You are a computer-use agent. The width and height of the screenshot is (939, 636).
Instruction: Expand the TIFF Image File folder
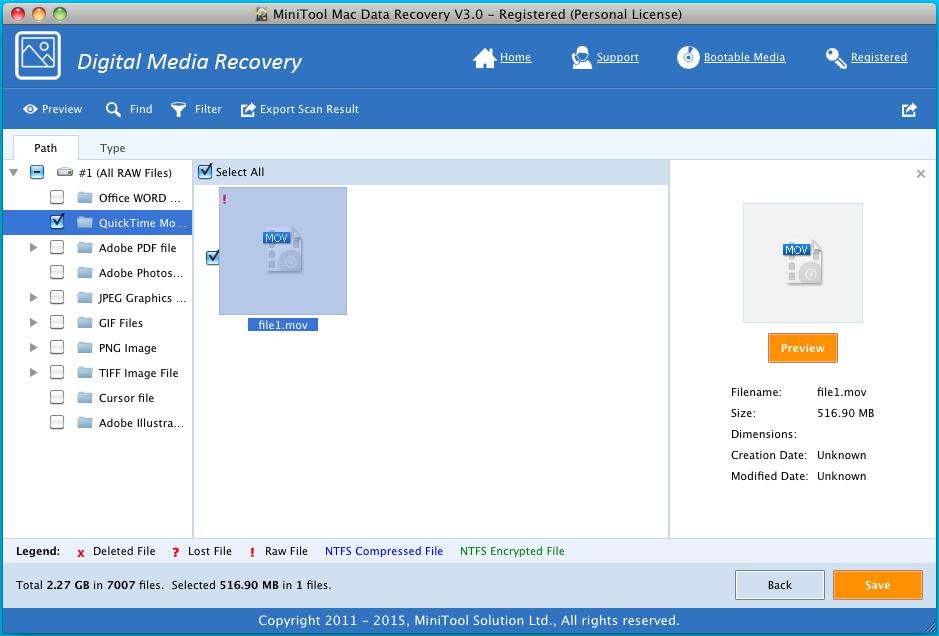point(34,372)
